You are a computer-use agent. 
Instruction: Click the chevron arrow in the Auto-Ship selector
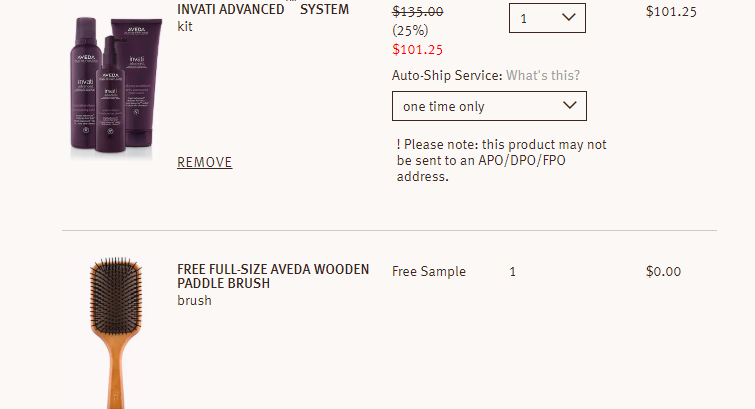pos(570,105)
